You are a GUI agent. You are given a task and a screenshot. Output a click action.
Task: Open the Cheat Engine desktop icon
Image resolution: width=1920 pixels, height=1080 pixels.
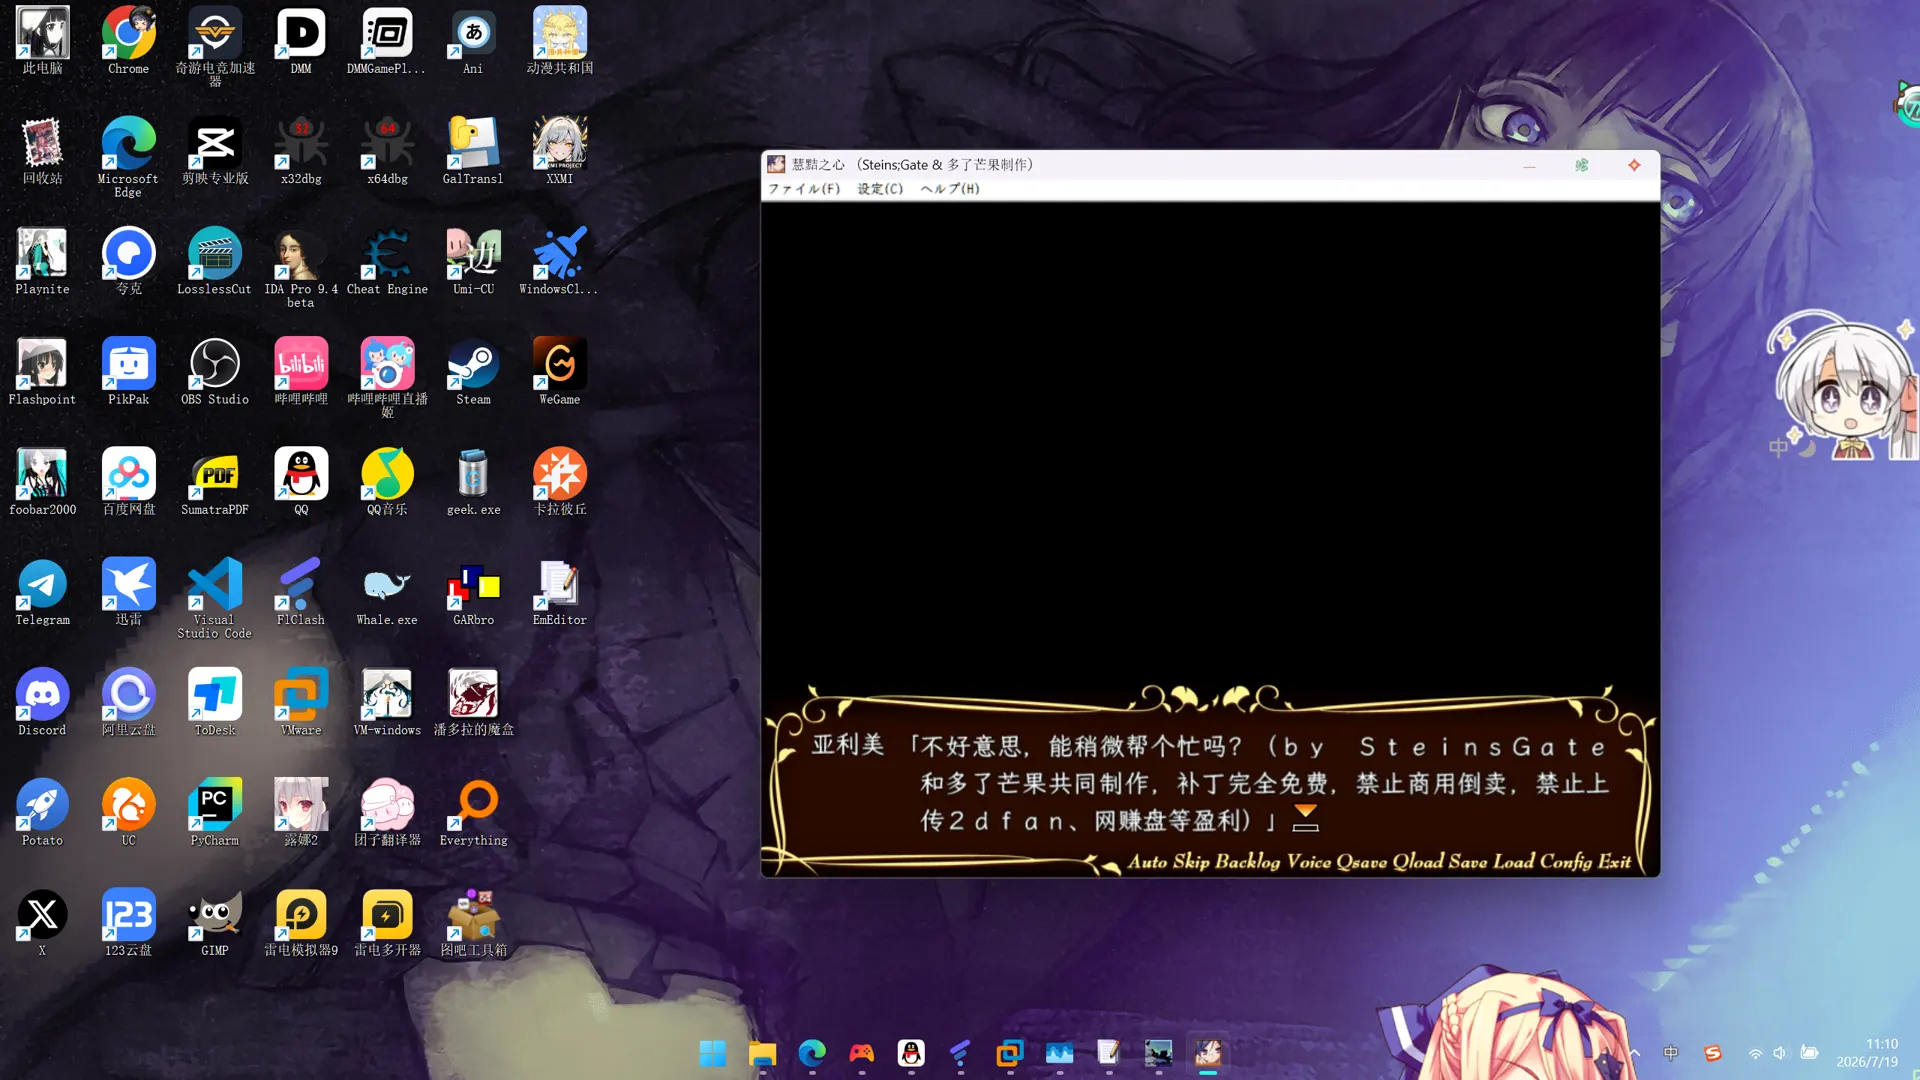387,262
